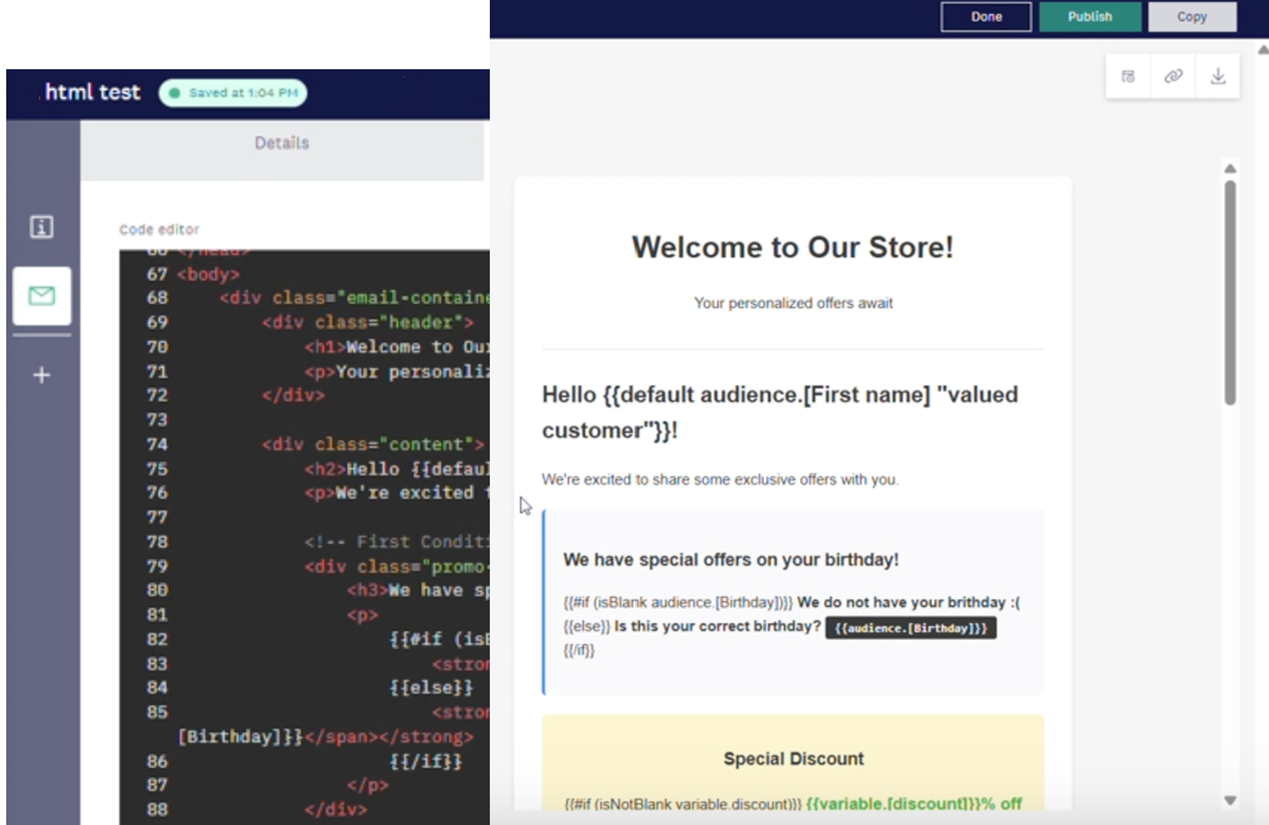The image size is (1269, 825).
Task: Click the preview vertical scrollbar thumb
Action: coord(1230,290)
